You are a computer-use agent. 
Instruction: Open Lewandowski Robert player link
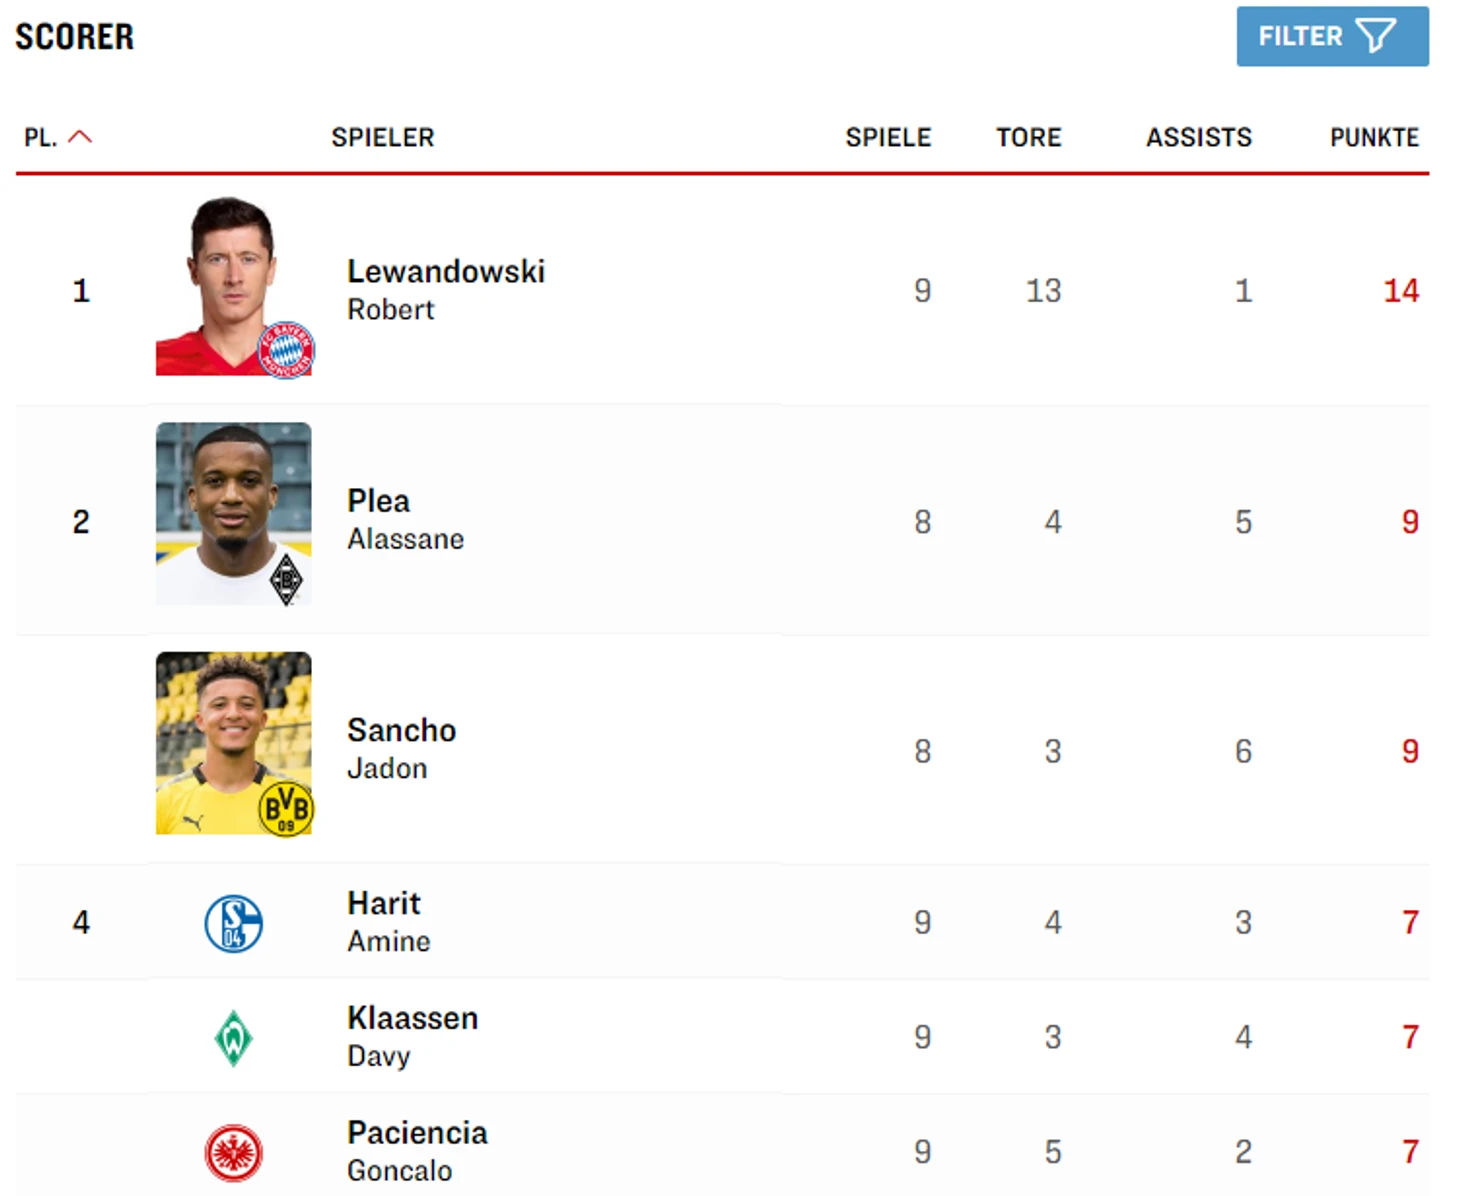pyautogui.click(x=445, y=289)
